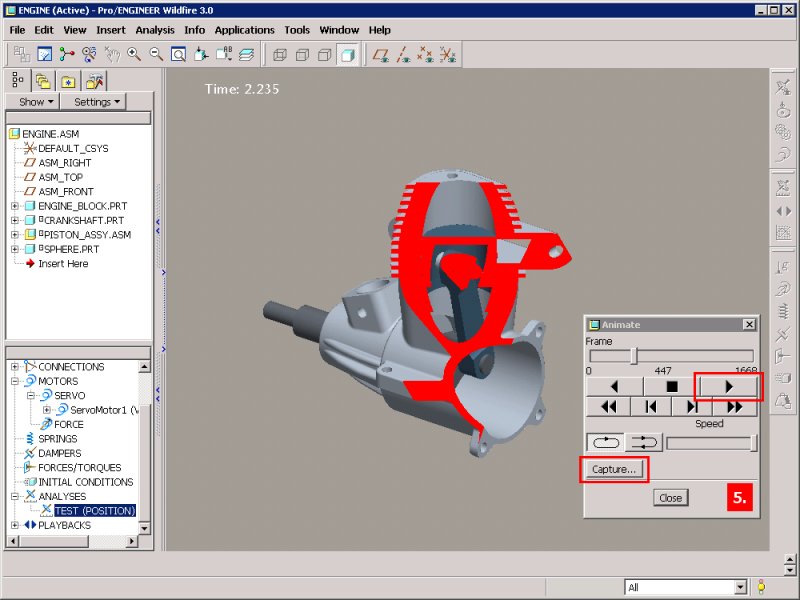Dismiss Animate dialog with its title-bar X
Image resolution: width=800 pixels, height=600 pixels.
click(749, 324)
